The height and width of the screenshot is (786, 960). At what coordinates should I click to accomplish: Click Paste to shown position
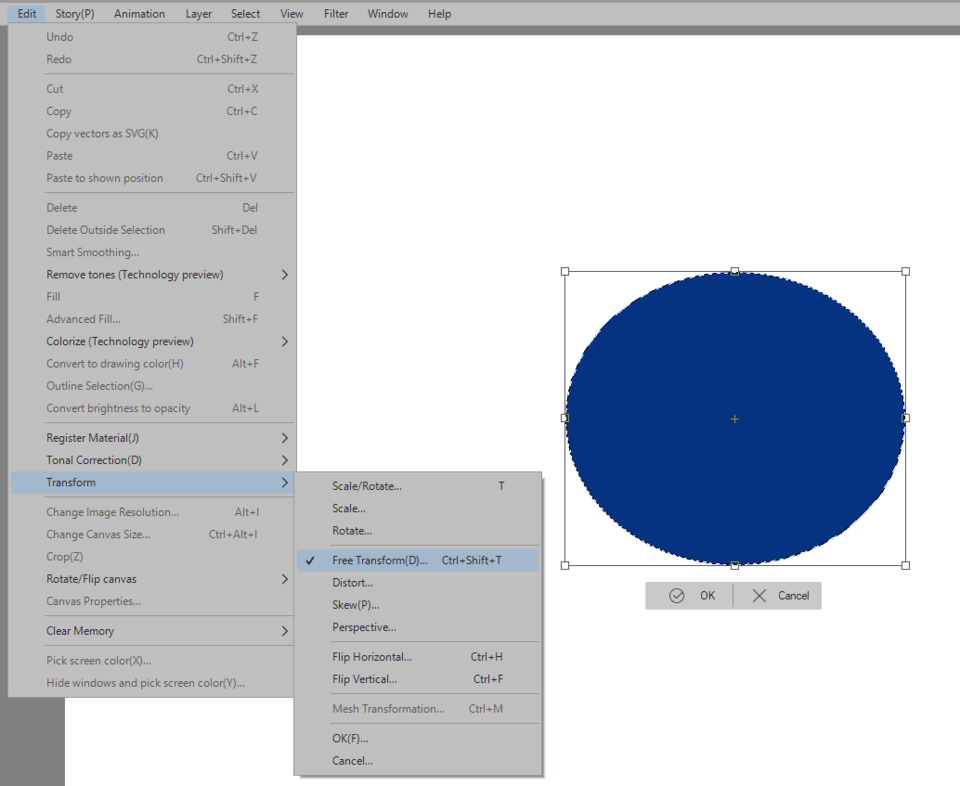coord(152,178)
